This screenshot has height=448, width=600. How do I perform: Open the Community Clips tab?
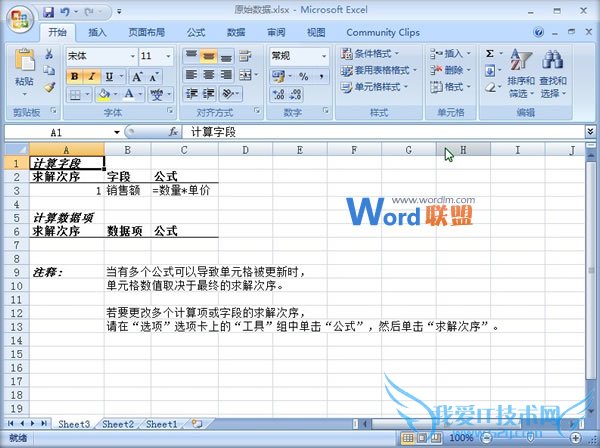(x=383, y=33)
